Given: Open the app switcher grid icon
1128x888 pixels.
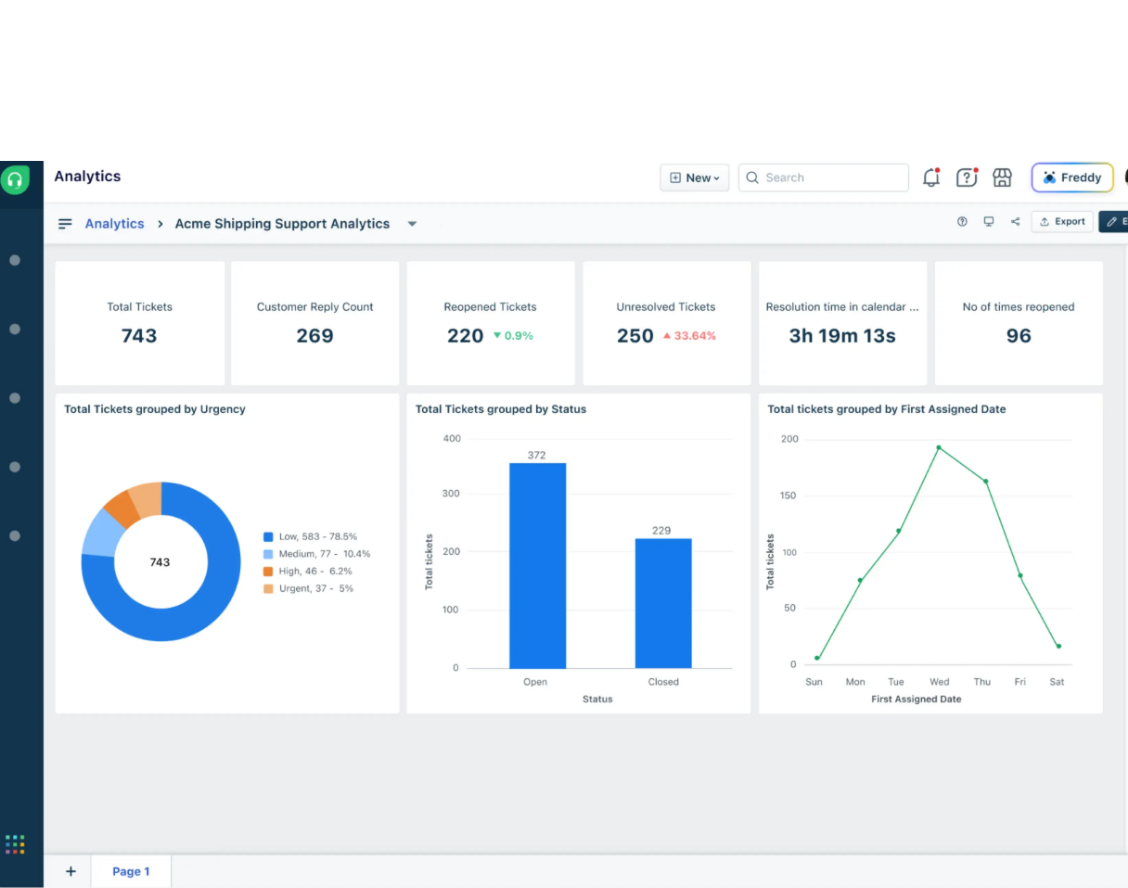Looking at the screenshot, I should pos(15,844).
